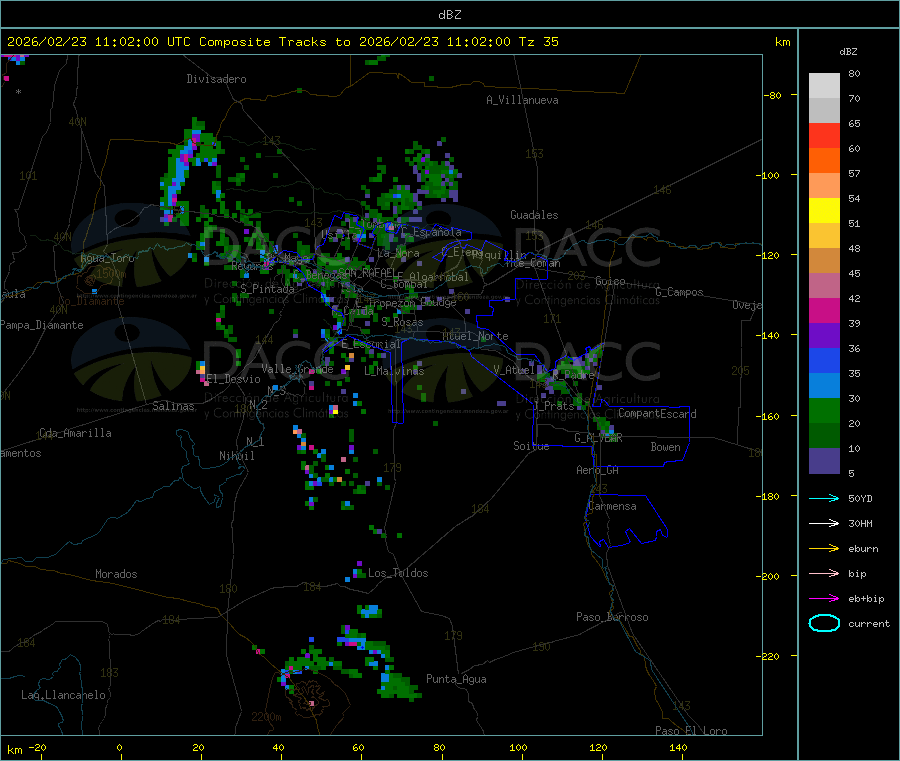Click the -100 km vertical axis tick label

(769, 175)
